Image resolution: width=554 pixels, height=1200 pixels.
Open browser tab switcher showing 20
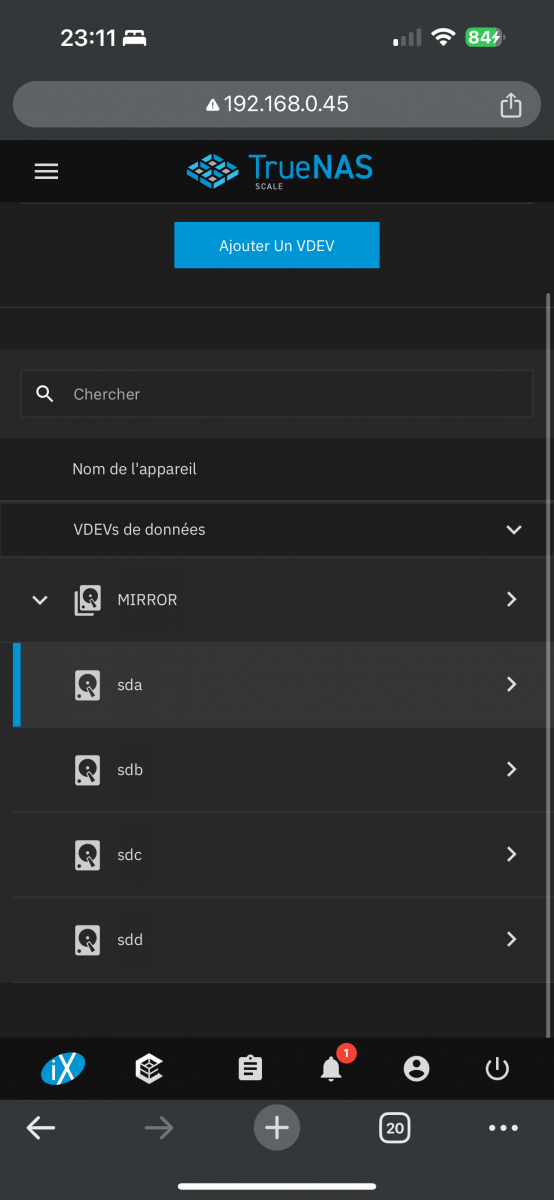(395, 1128)
